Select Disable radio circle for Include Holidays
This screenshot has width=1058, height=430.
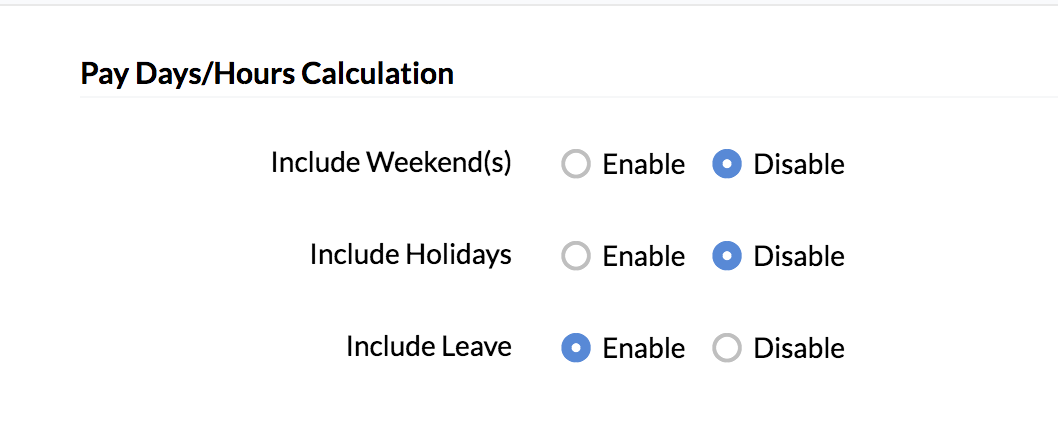(x=727, y=257)
